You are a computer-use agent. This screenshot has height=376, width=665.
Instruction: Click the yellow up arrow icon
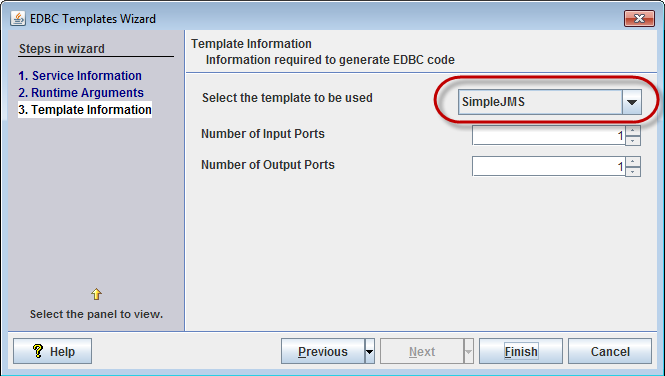coord(96,294)
